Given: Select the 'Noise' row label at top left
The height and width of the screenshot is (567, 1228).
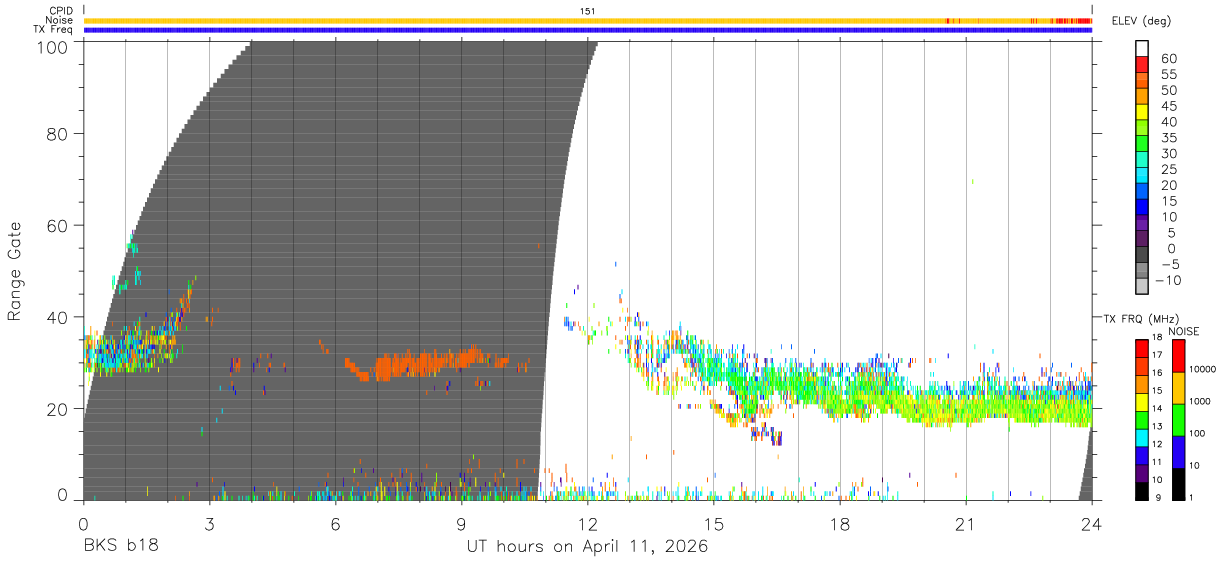Looking at the screenshot, I should pos(59,20).
